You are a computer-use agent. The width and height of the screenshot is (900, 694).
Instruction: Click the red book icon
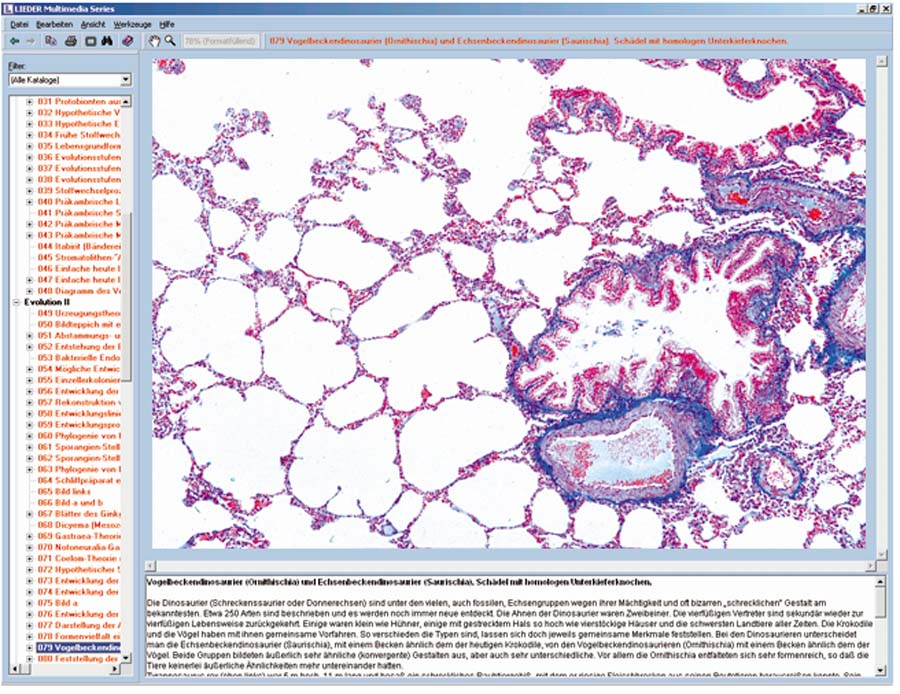(126, 41)
